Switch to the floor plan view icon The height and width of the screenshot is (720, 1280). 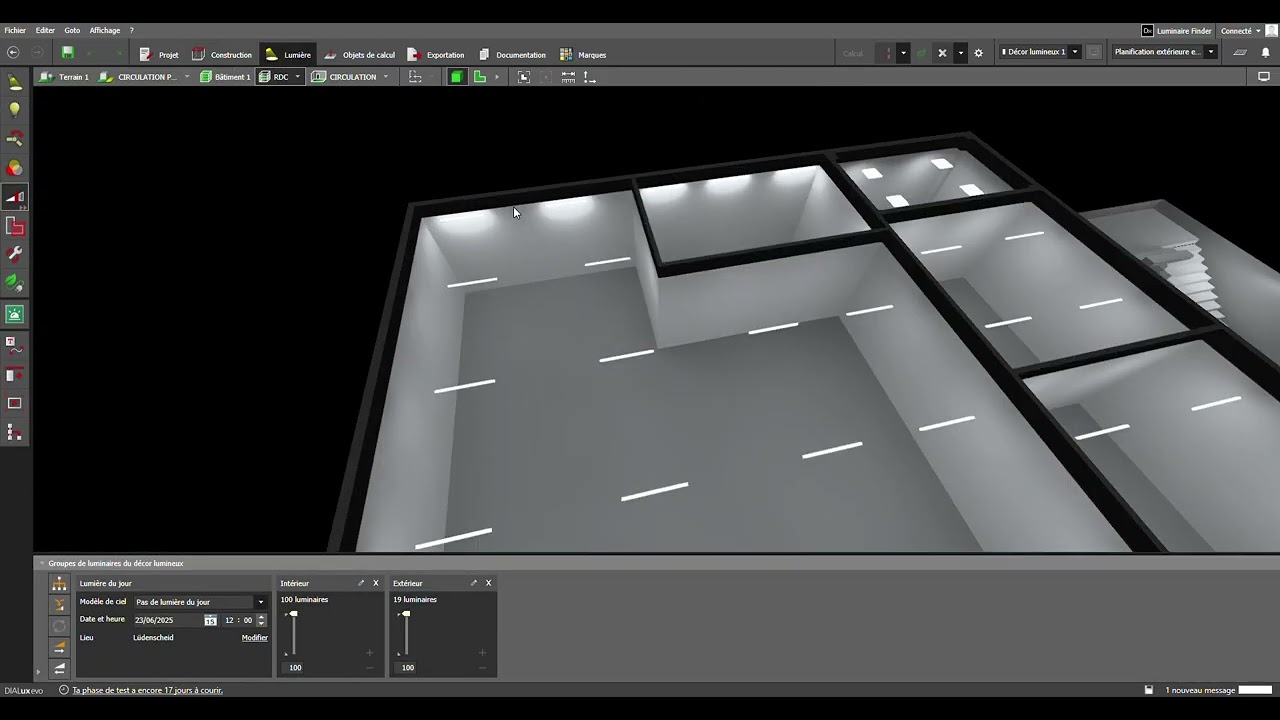pyautogui.click(x=480, y=77)
